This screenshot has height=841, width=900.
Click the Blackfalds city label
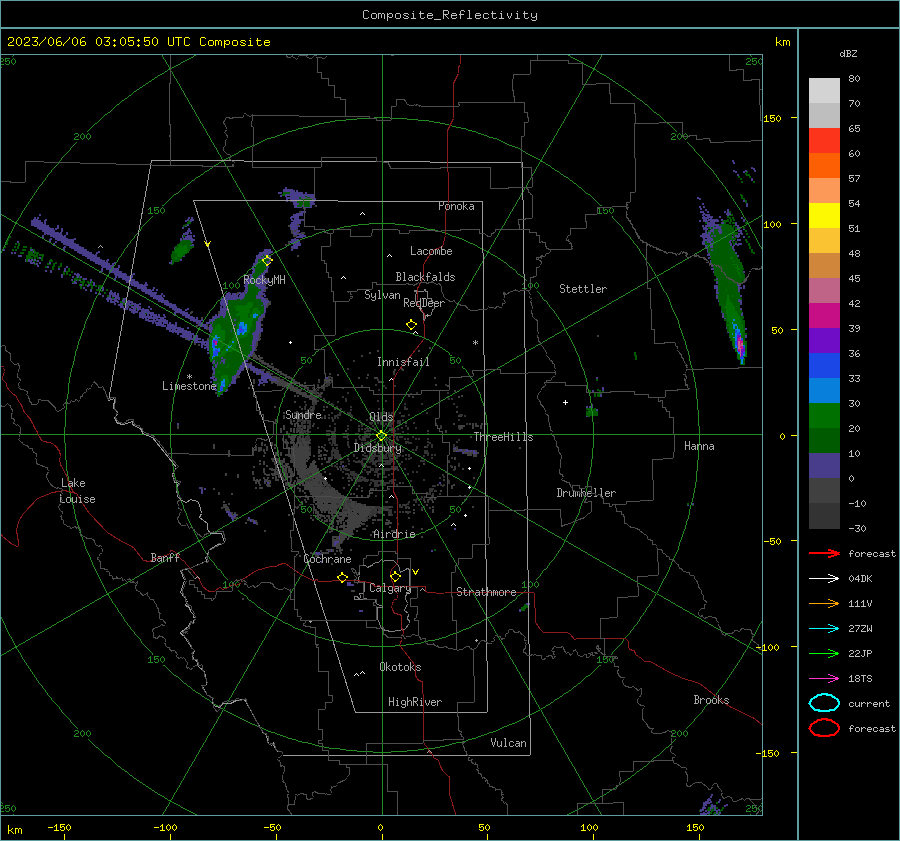click(x=425, y=277)
